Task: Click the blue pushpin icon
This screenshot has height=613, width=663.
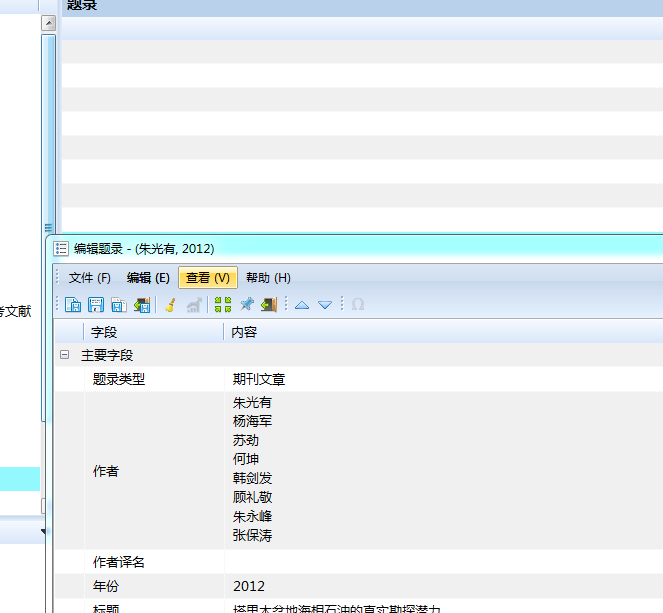Action: [247, 304]
